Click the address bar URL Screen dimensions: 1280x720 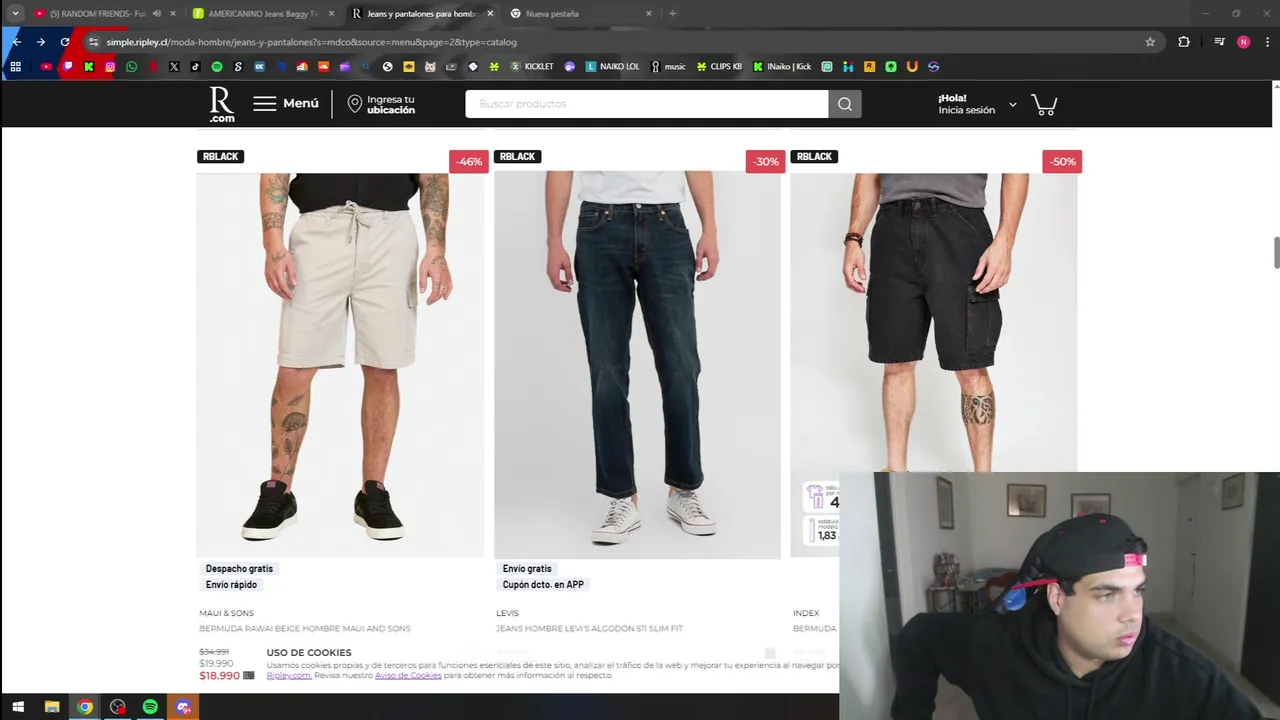pos(312,42)
